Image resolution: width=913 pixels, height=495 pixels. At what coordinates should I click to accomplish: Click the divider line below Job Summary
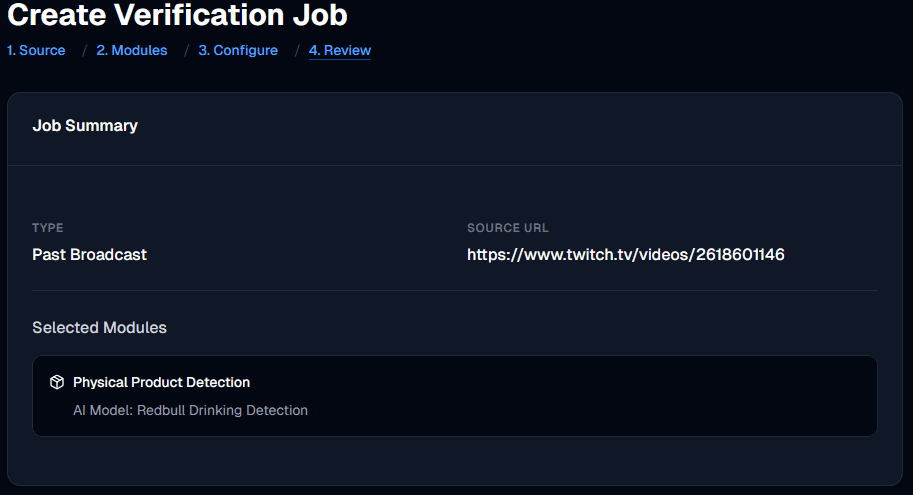(455, 165)
